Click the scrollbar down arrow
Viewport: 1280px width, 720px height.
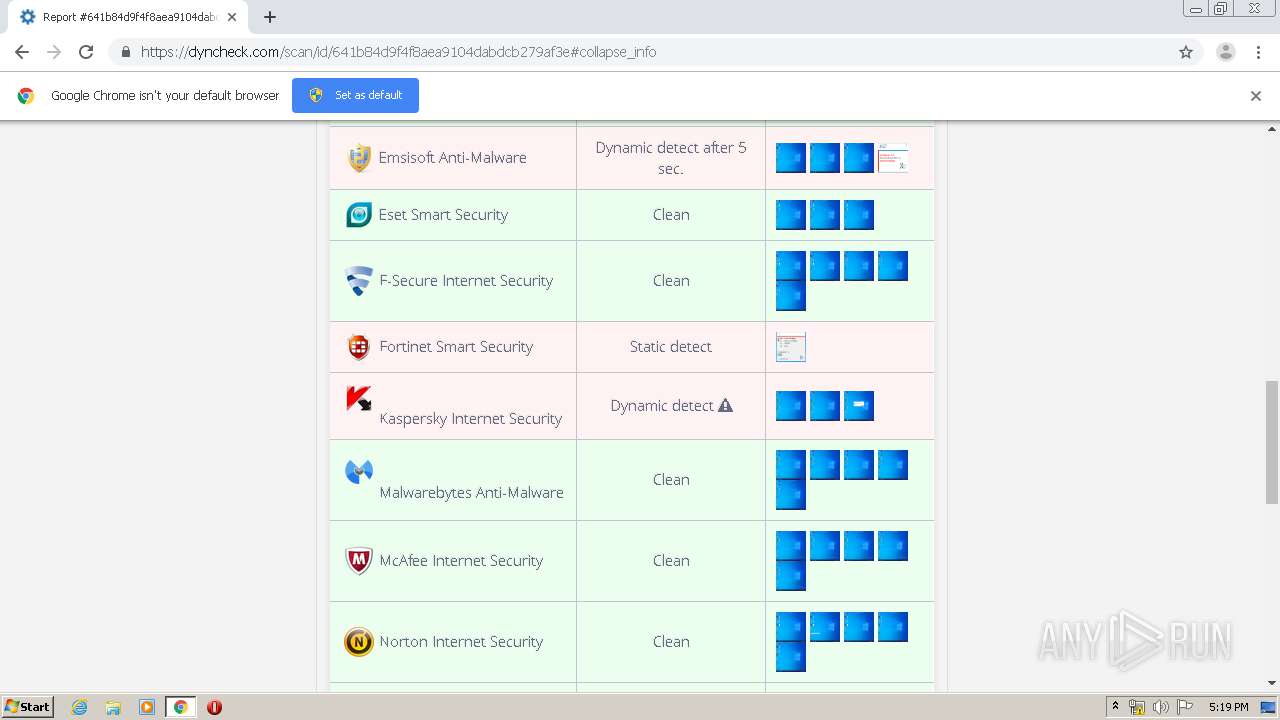[1272, 683]
